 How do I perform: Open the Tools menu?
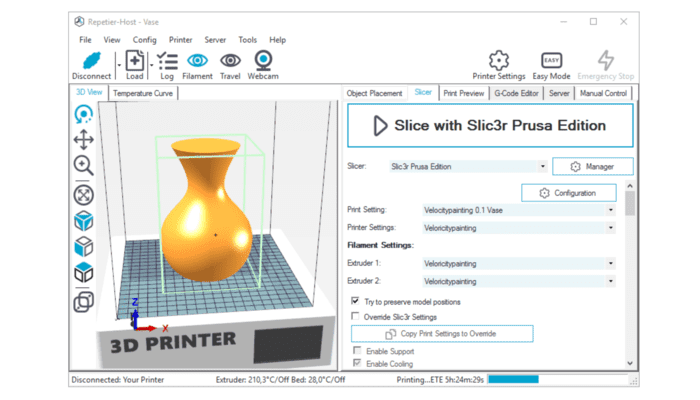coord(247,40)
